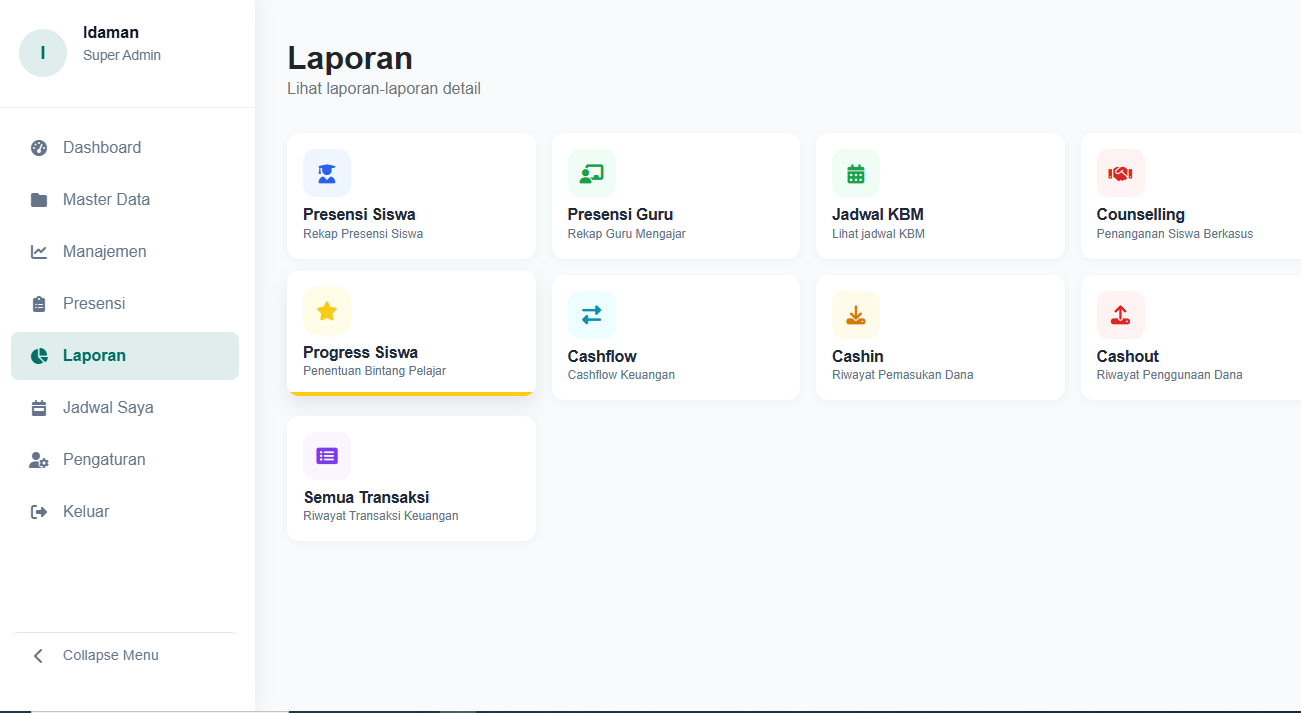View the Jadwal KBM report title
This screenshot has width=1301, height=713.
point(878,214)
